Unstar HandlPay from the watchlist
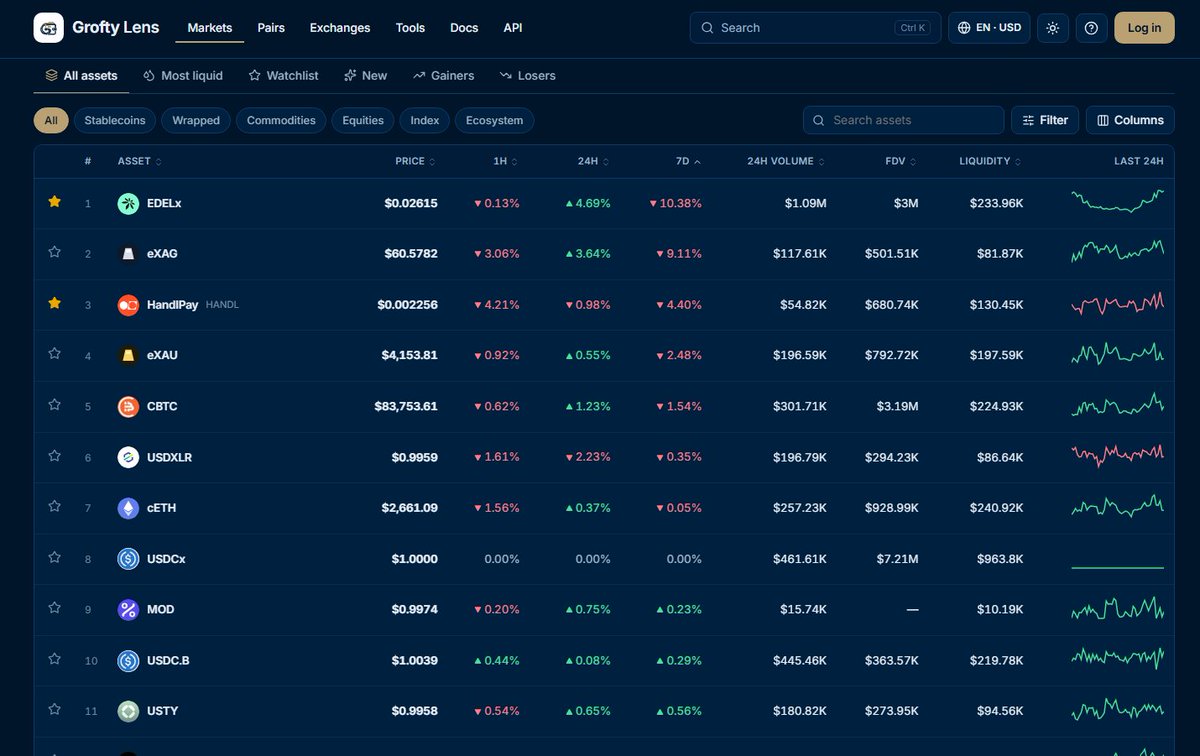 coord(55,303)
